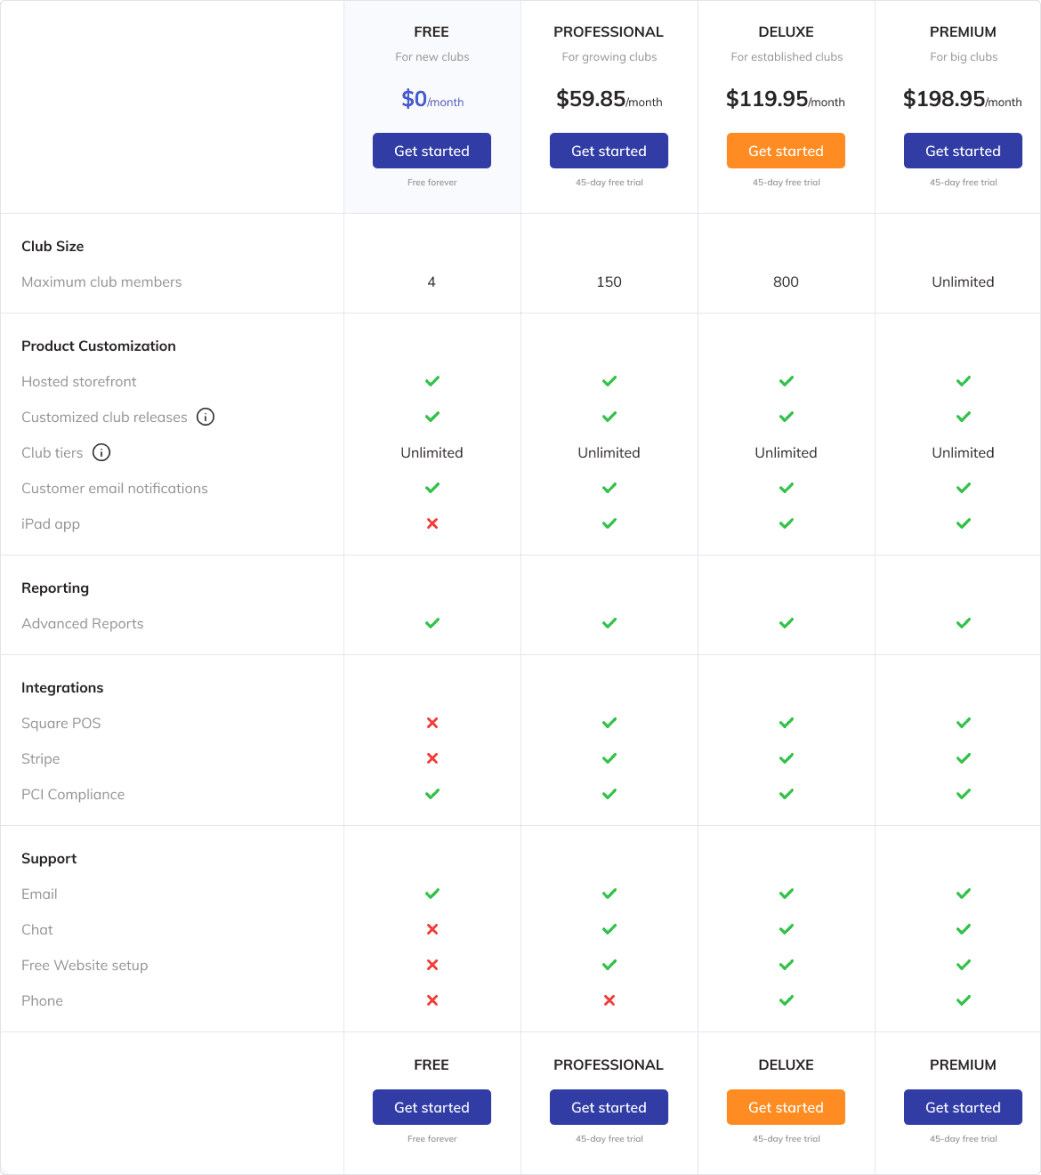Click top orange Get started button for Deluxe

(786, 151)
